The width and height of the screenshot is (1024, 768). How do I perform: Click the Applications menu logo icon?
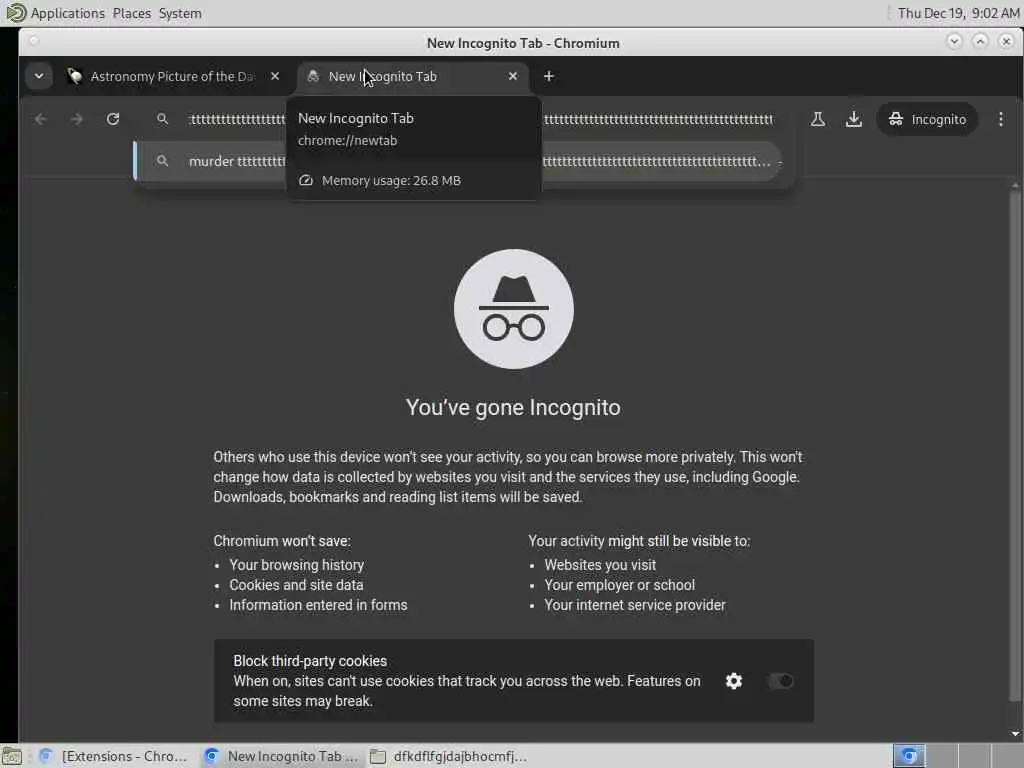tap(16, 12)
